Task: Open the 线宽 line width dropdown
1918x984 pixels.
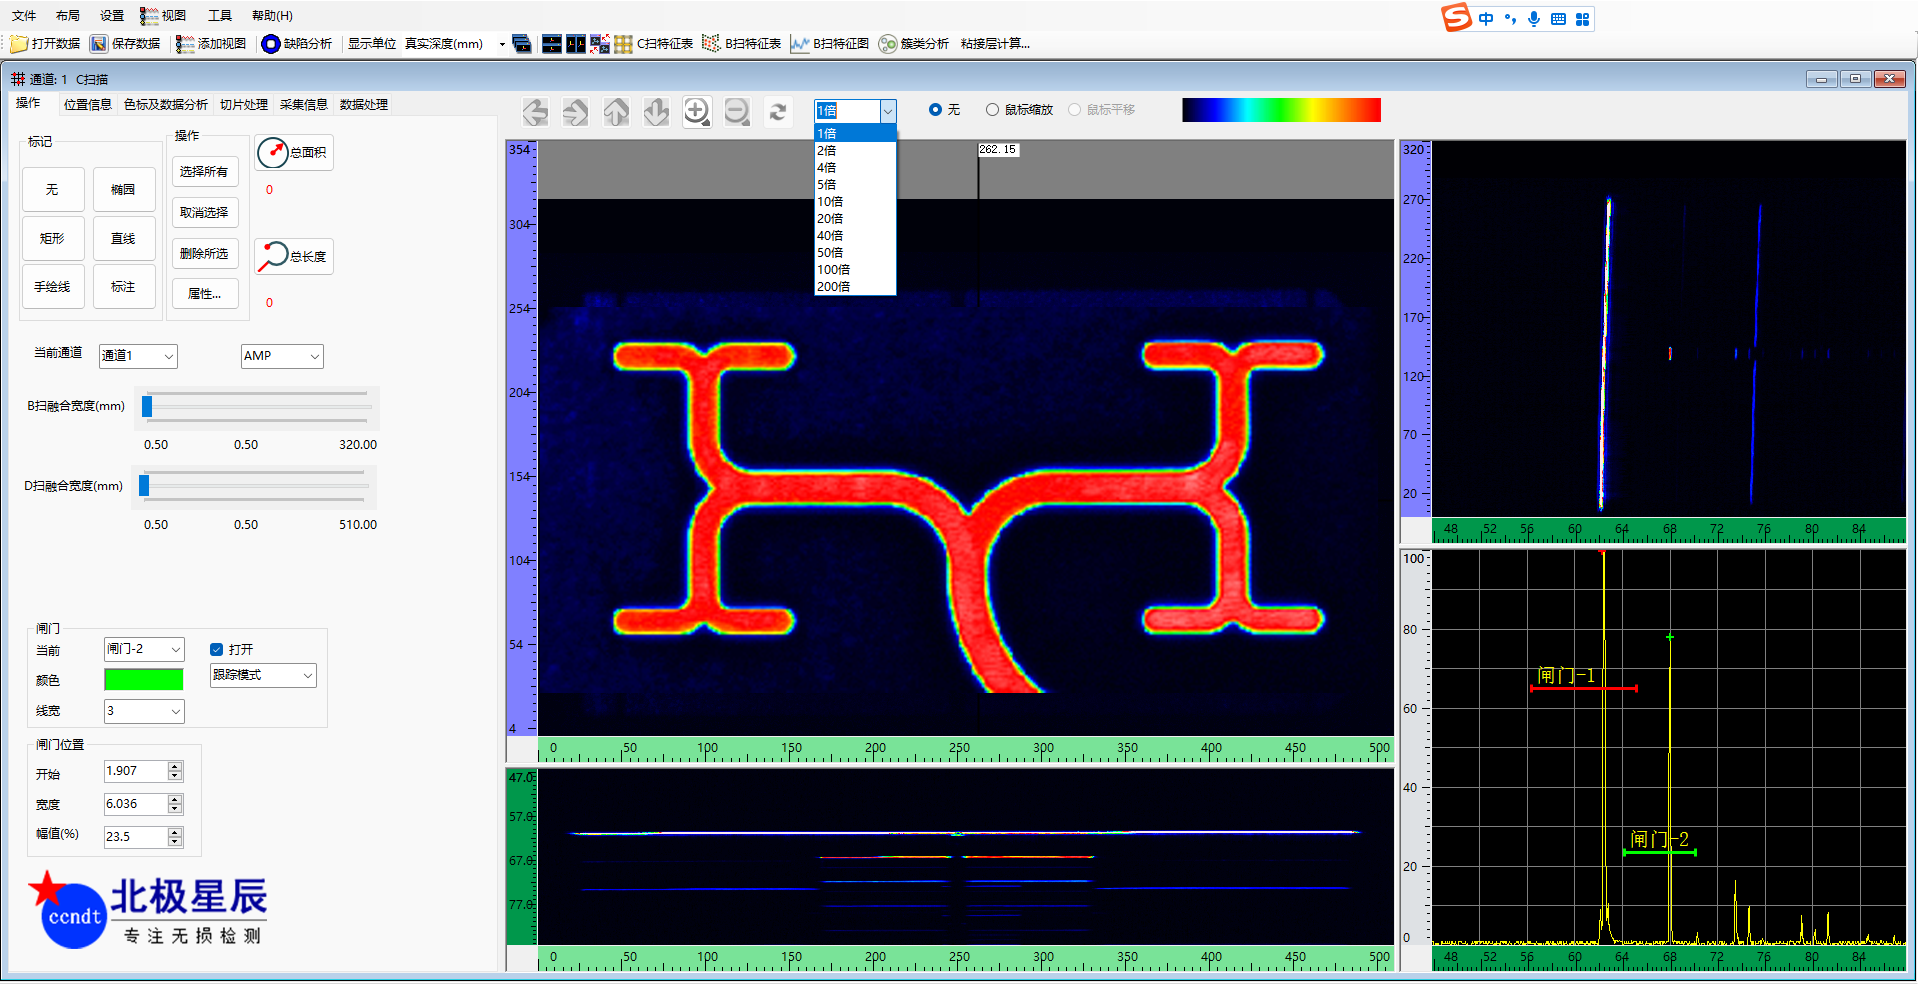Action: point(144,711)
